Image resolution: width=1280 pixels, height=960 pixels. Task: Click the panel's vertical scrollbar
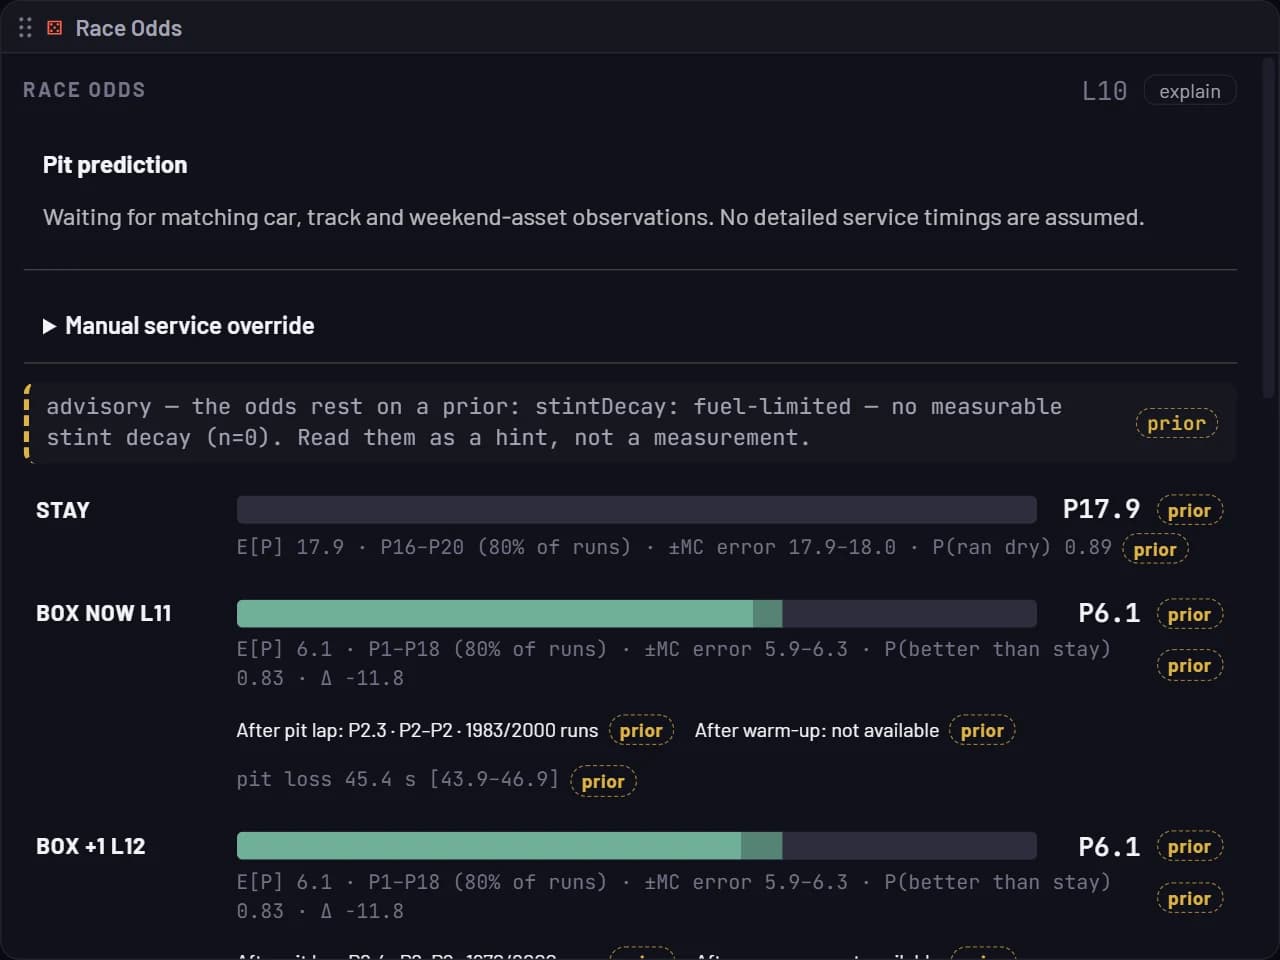(1270, 230)
